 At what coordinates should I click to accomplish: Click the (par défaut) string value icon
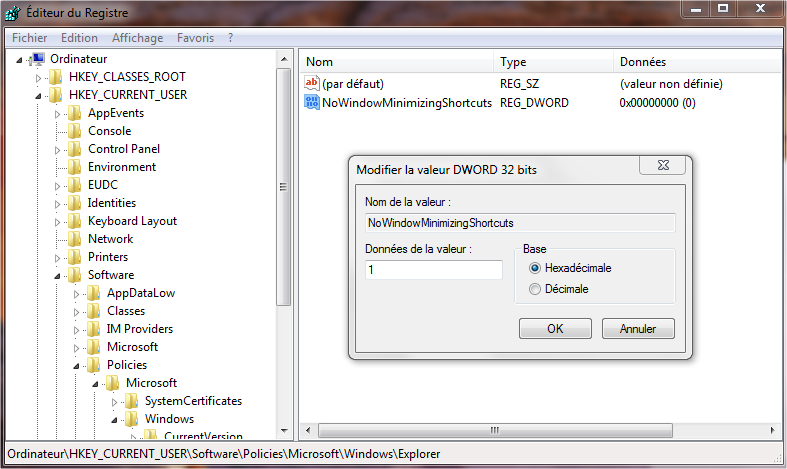click(312, 83)
